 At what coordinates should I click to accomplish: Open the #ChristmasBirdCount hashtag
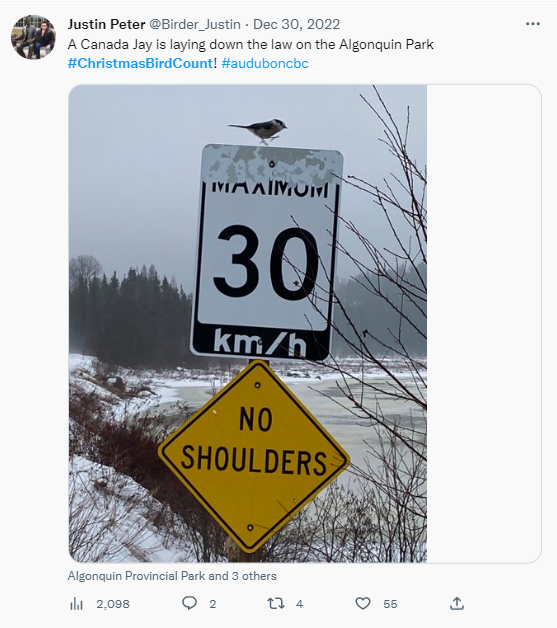[140, 63]
